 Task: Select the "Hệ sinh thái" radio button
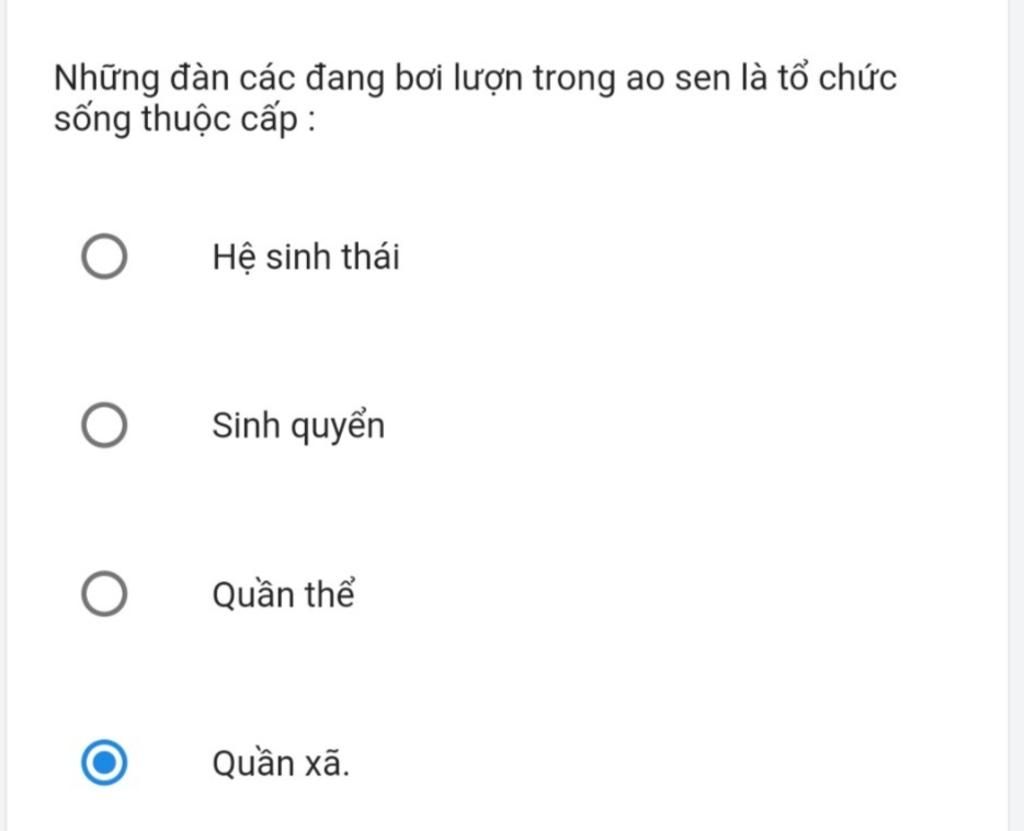104,257
